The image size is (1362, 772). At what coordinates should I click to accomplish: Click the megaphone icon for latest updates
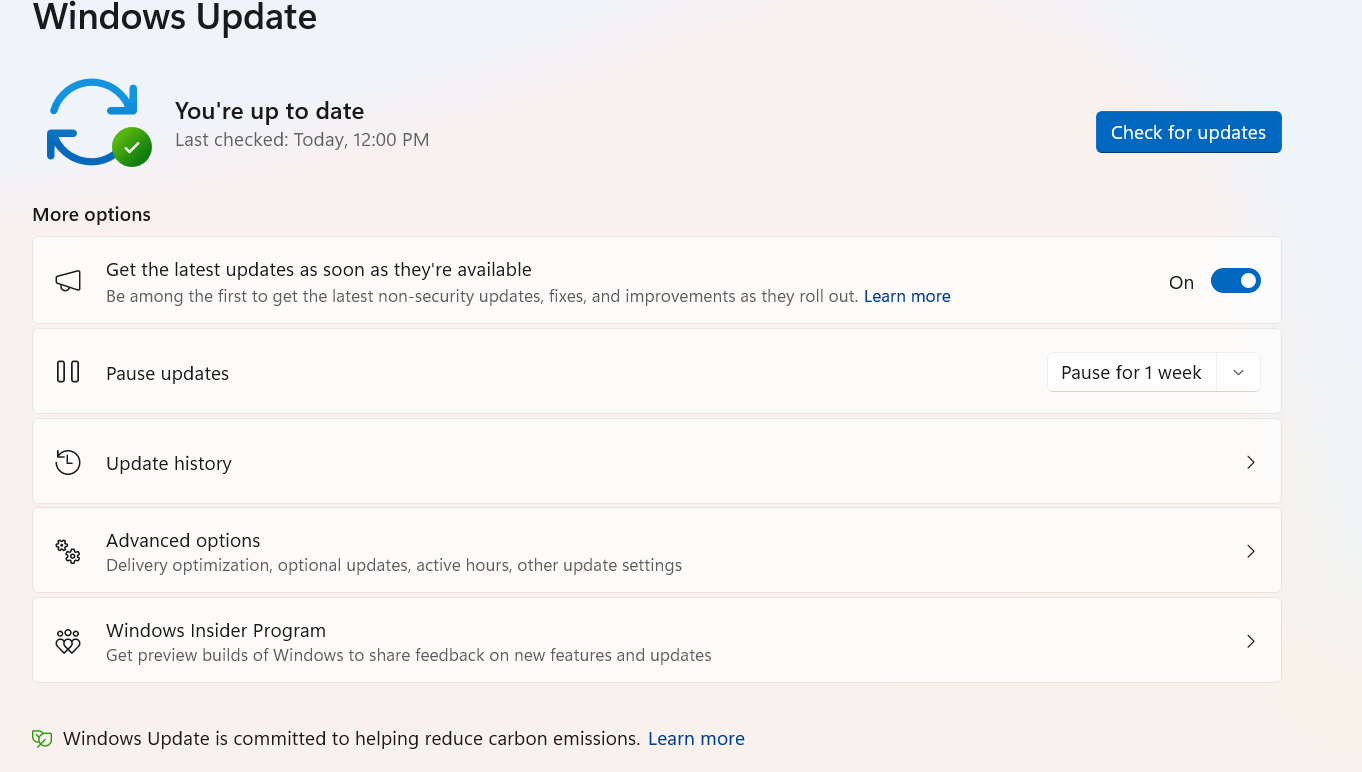tap(67, 280)
